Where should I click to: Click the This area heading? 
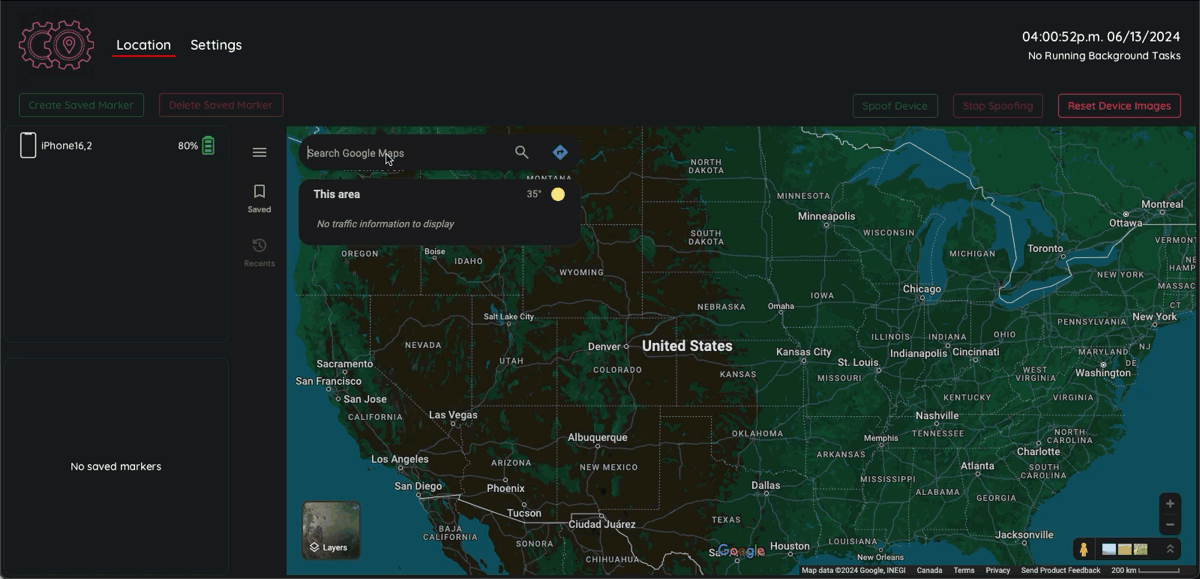(336, 194)
